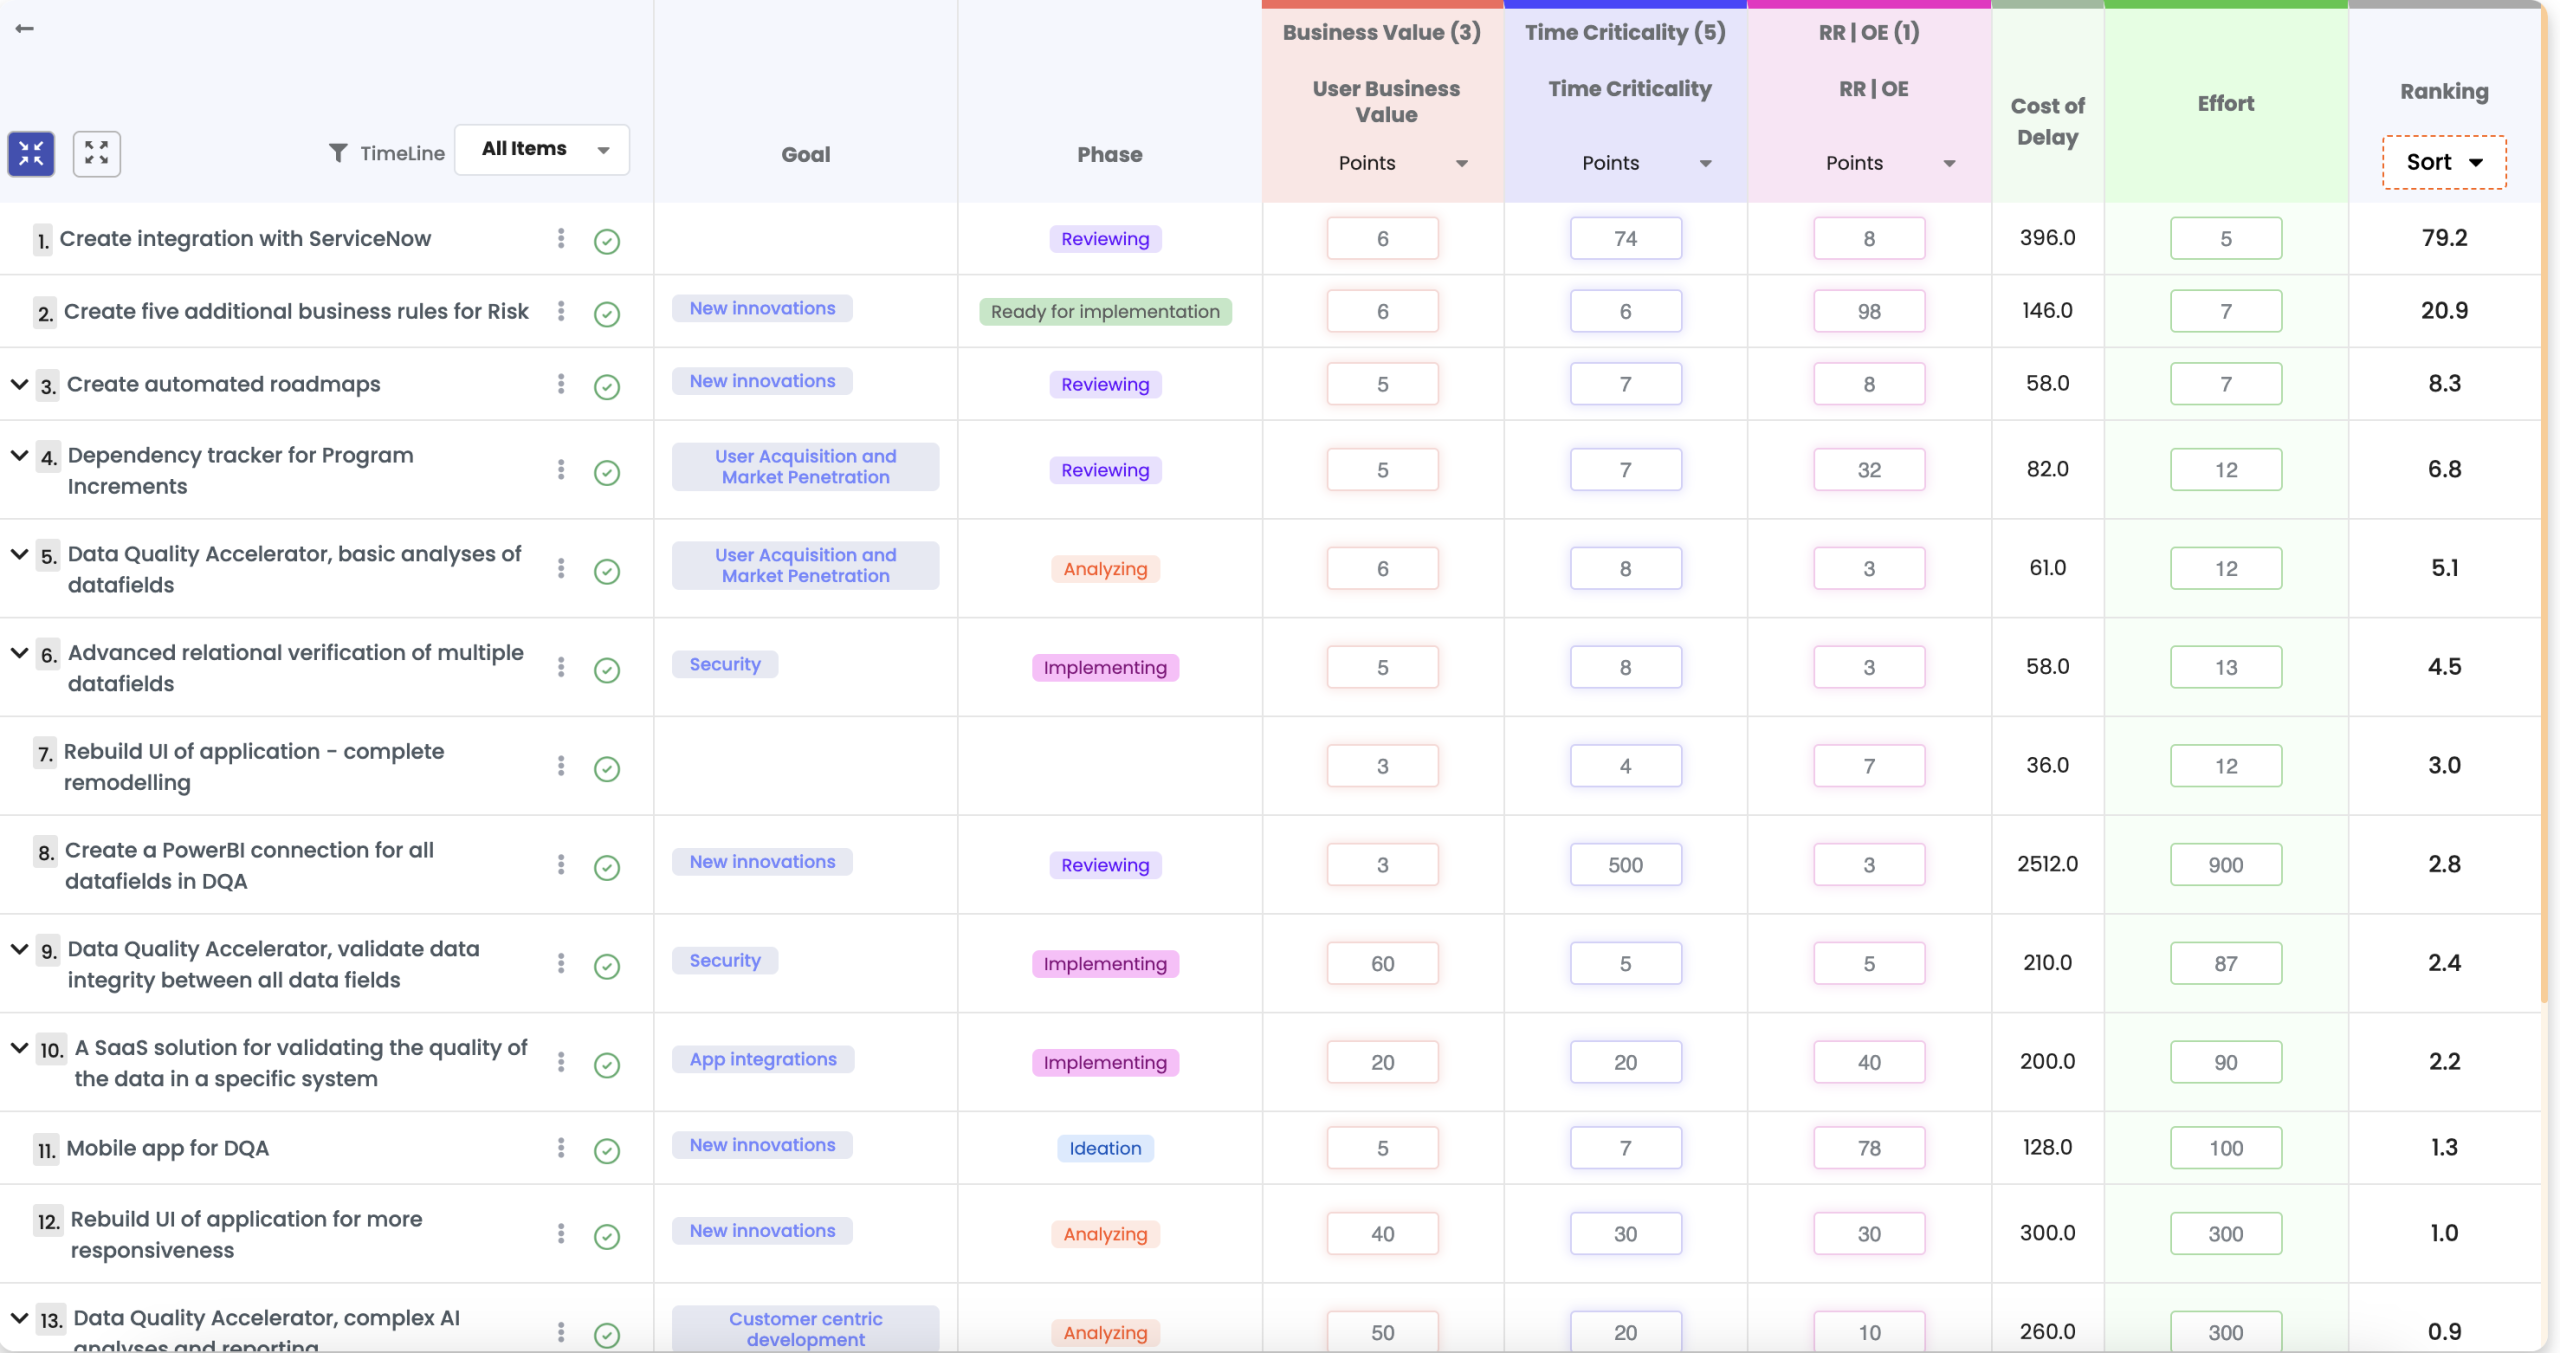Toggle green check circle for Dependency tracker row

pos(607,472)
